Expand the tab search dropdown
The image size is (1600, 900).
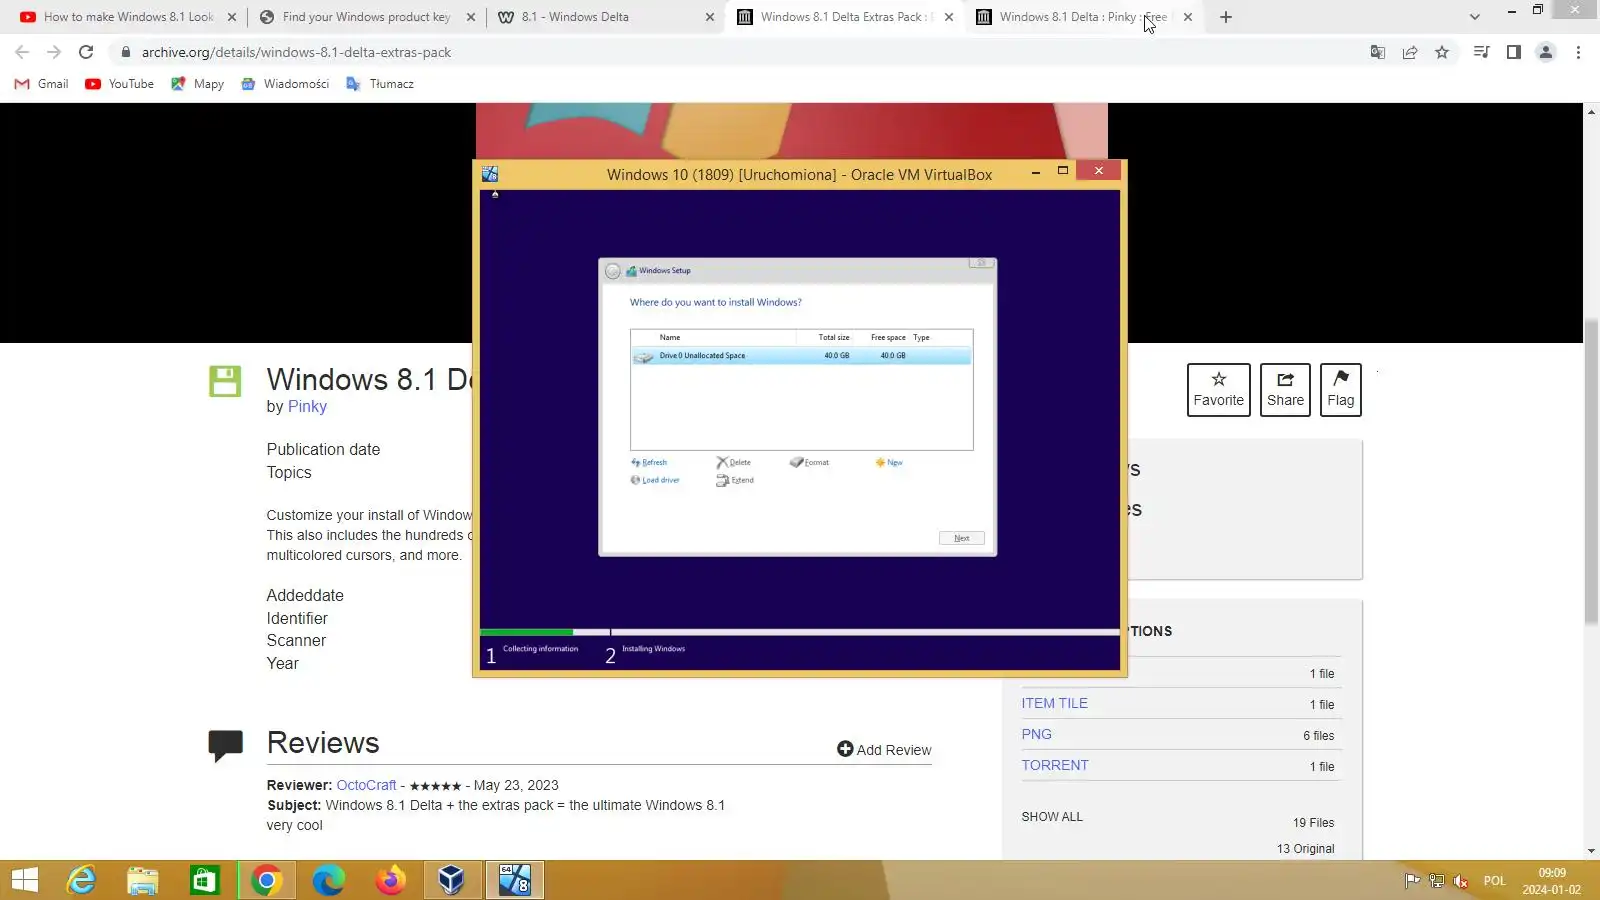click(x=1474, y=17)
